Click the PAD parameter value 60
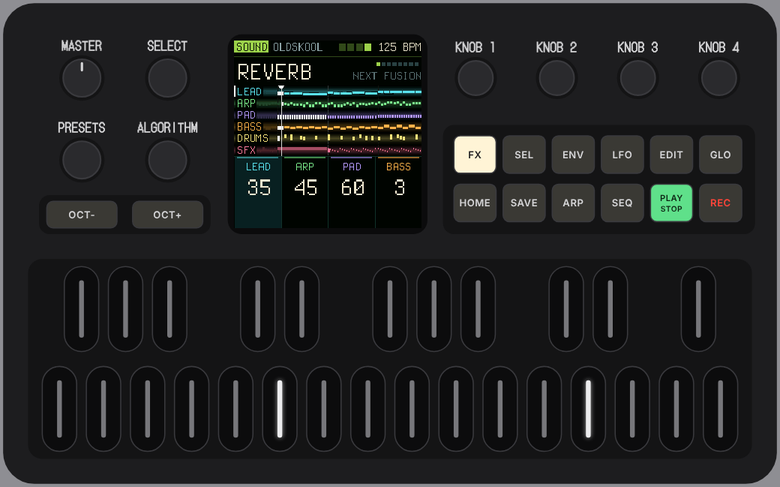This screenshot has height=487, width=780. coord(352,188)
